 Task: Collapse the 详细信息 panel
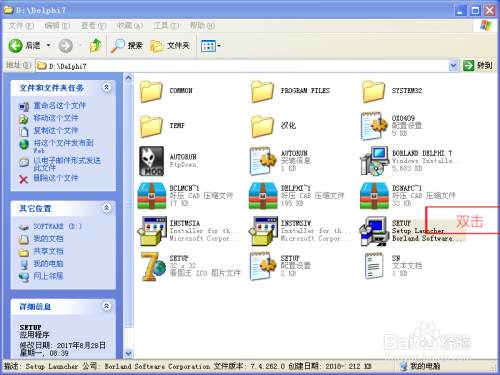[x=107, y=306]
